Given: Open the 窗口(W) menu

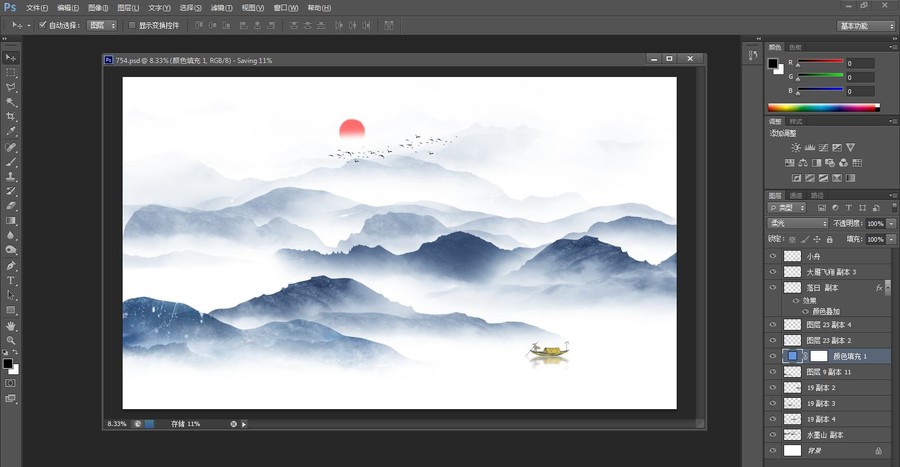Looking at the screenshot, I should (286, 8).
